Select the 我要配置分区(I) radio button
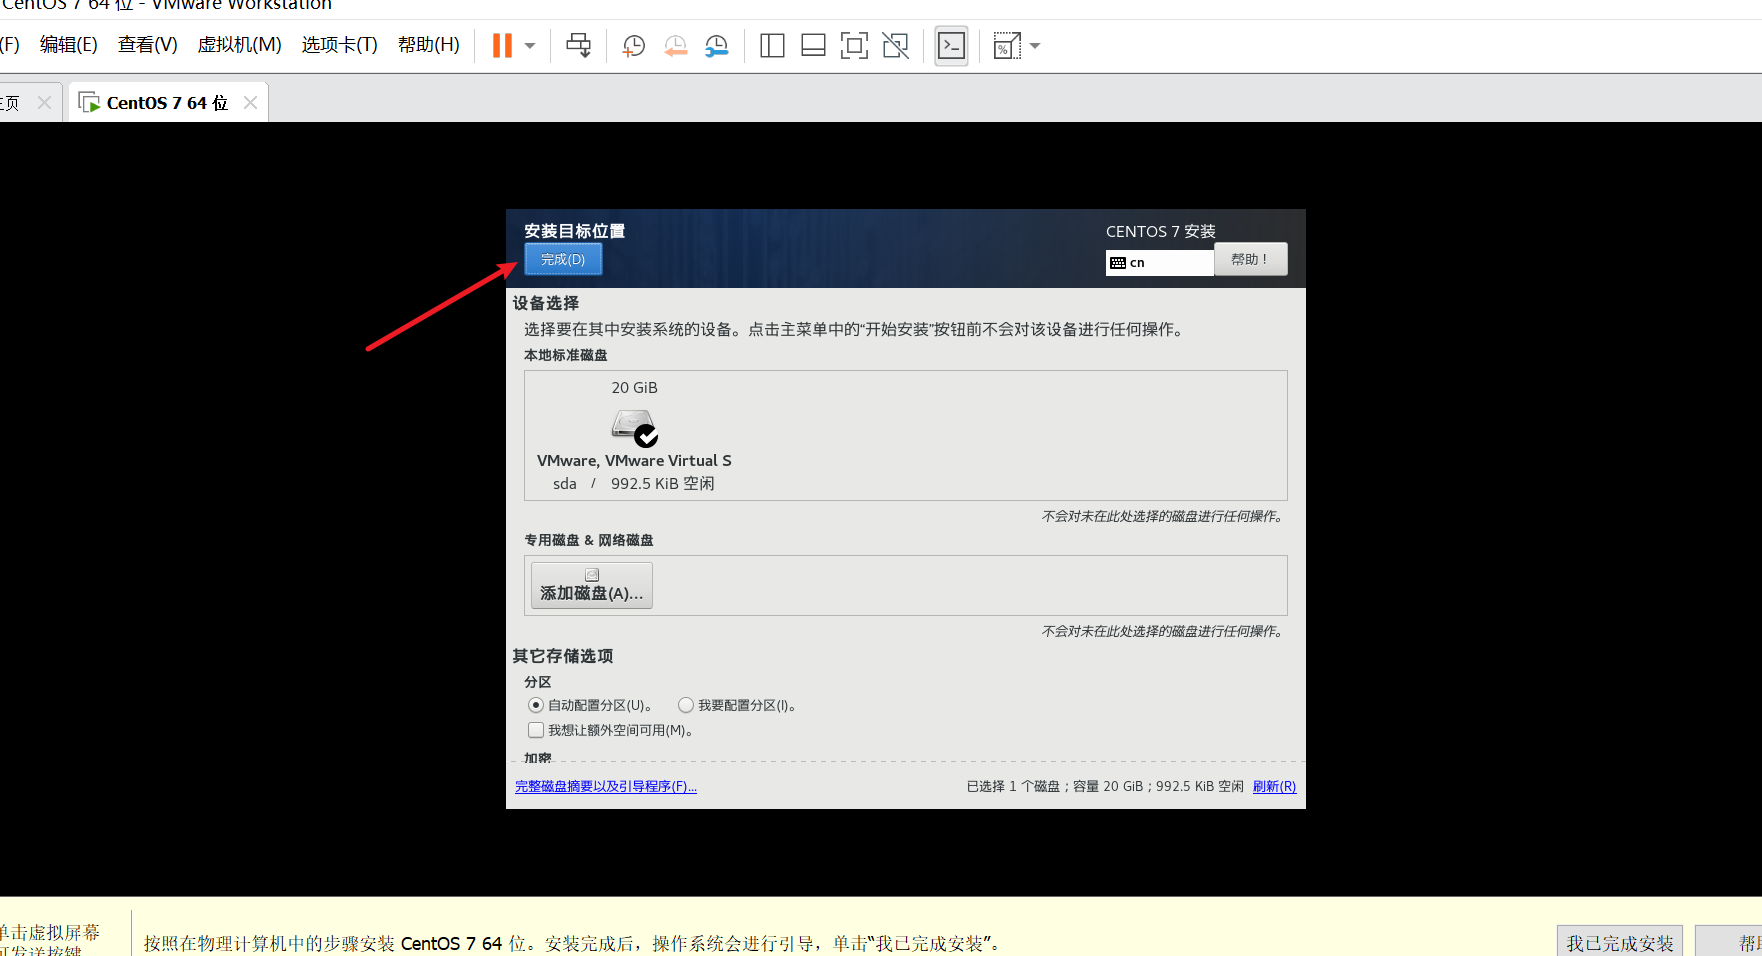 click(x=686, y=705)
